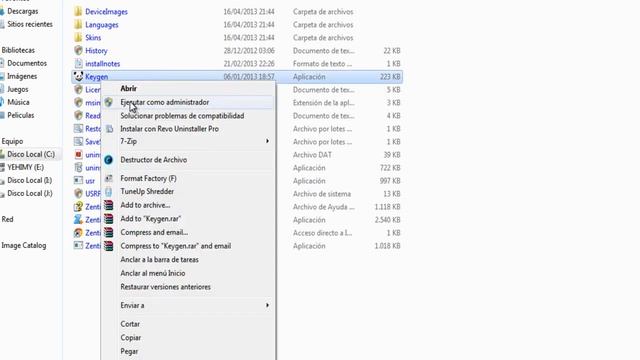The width and height of the screenshot is (640, 360).
Task: Click the icon in 722 KB application row
Action: point(78,168)
